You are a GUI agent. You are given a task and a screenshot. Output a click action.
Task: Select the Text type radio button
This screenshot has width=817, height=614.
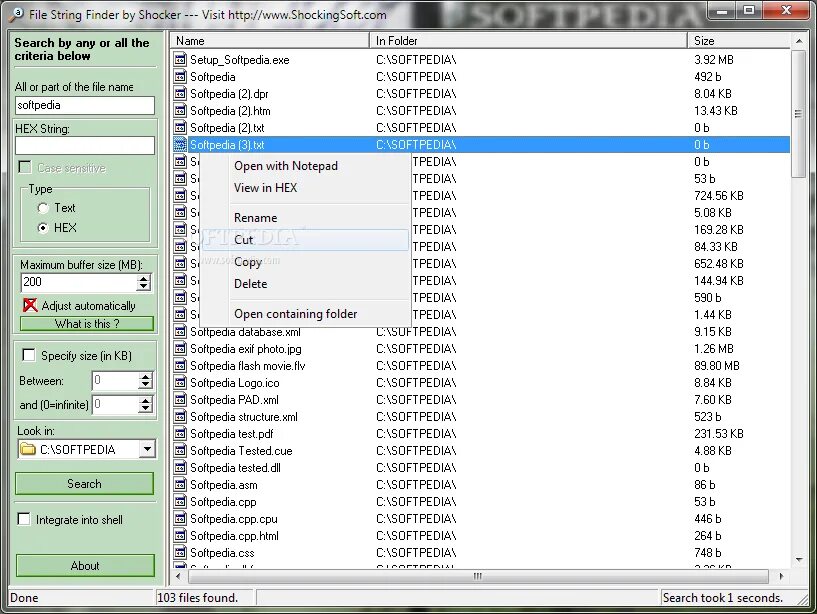(x=43, y=208)
